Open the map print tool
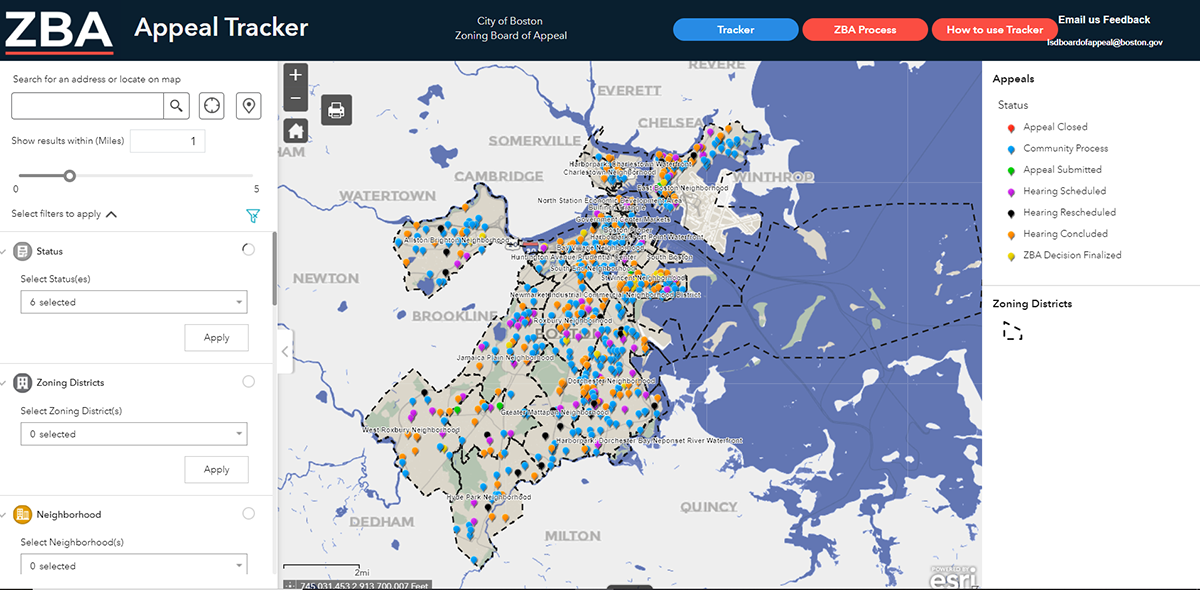The image size is (1200, 590). pos(336,110)
